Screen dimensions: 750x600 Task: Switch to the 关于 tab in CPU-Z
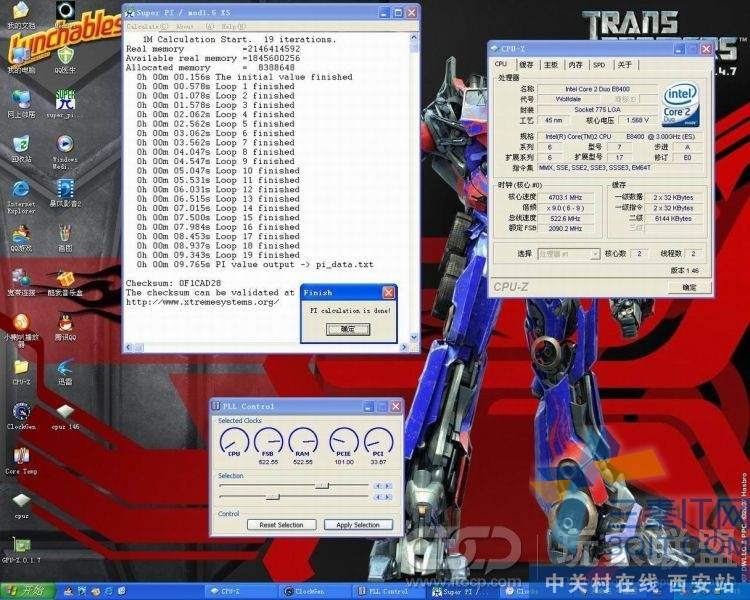(625, 65)
